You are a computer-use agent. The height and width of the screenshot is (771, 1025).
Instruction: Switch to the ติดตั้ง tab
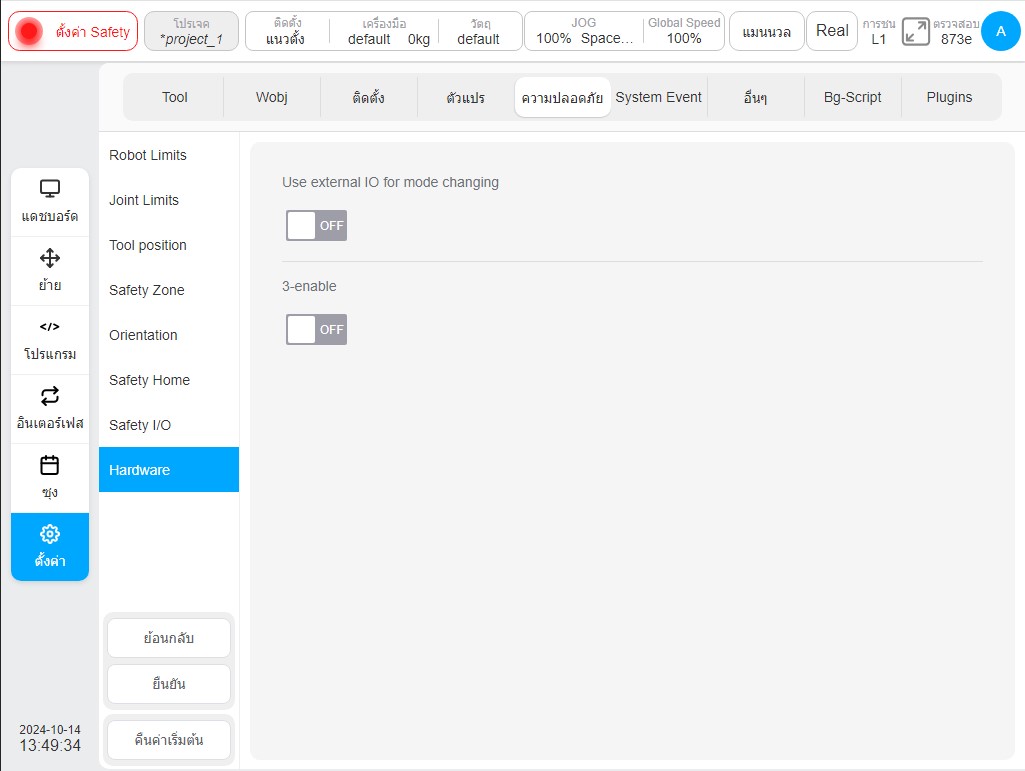pos(369,97)
